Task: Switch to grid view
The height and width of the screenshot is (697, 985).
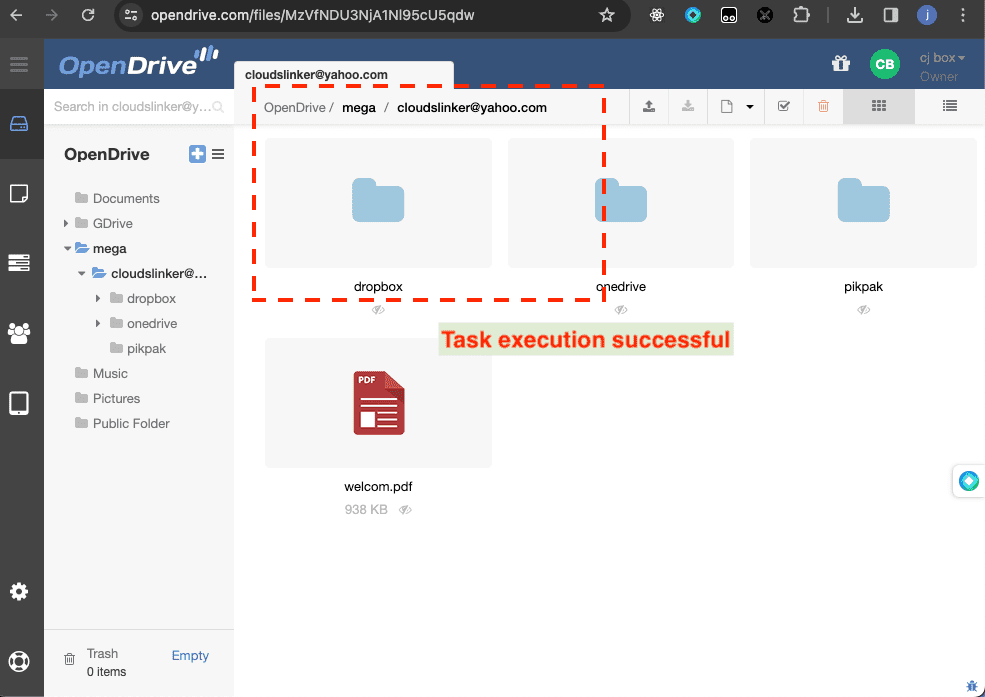Action: pos(879,106)
